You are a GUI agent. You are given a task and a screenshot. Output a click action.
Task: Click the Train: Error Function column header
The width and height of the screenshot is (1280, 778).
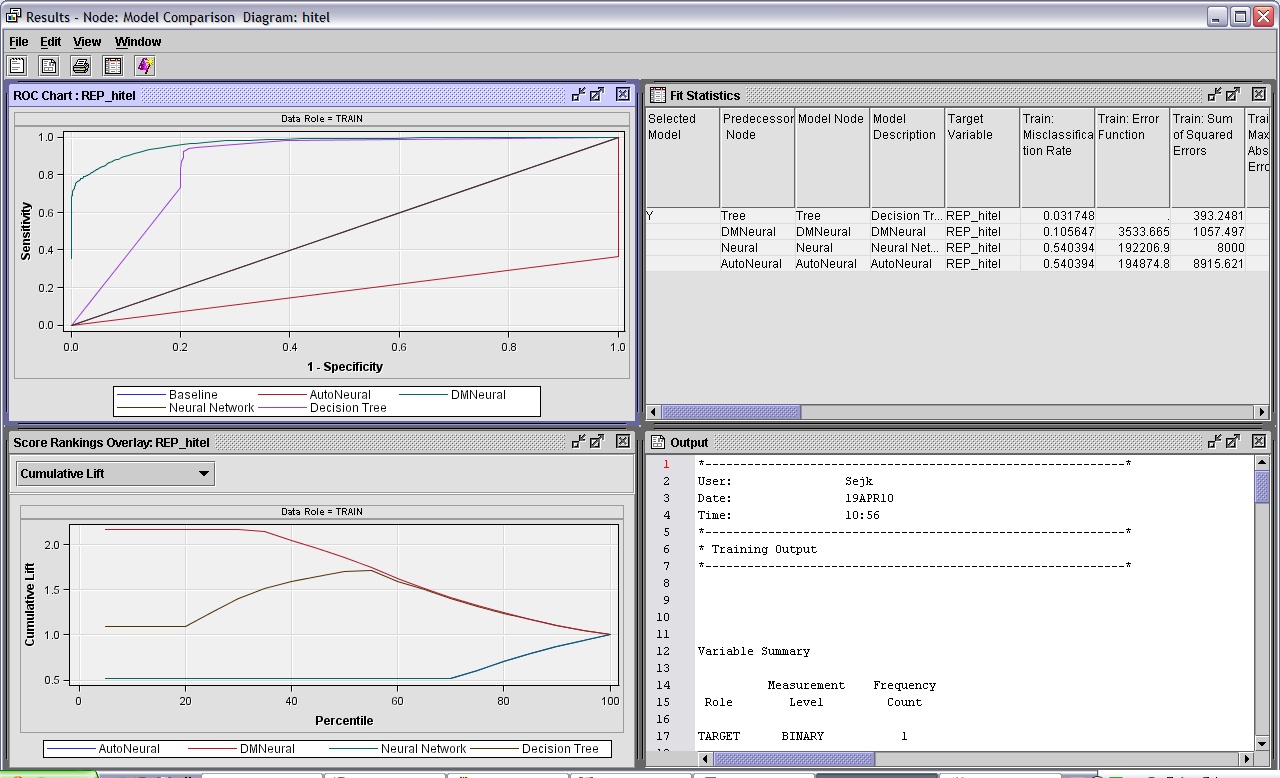click(x=1132, y=158)
